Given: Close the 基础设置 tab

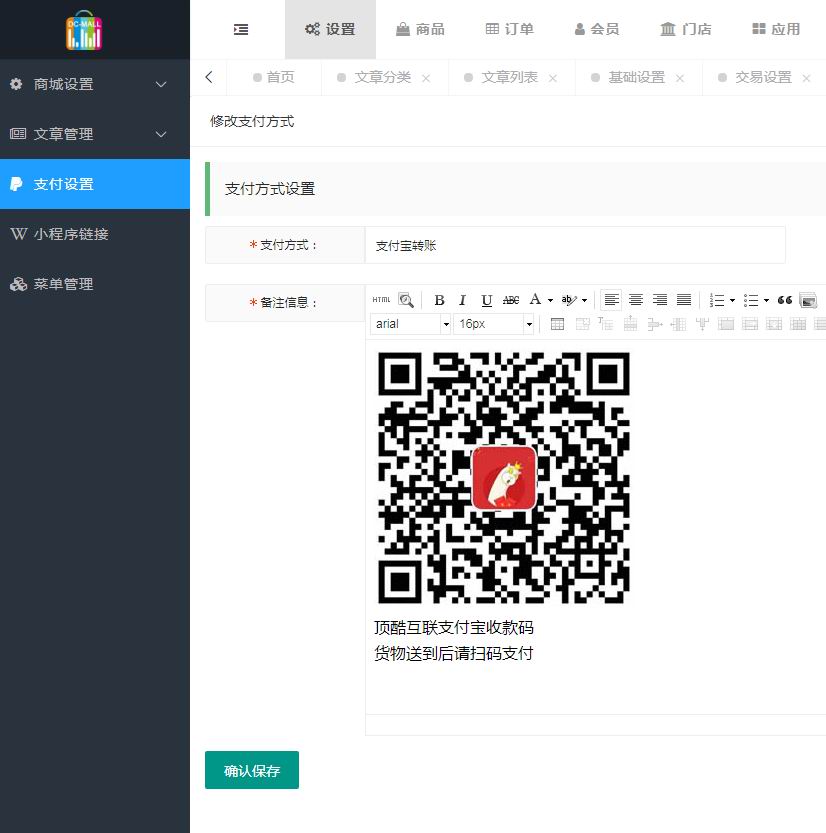Looking at the screenshot, I should click(x=679, y=78).
